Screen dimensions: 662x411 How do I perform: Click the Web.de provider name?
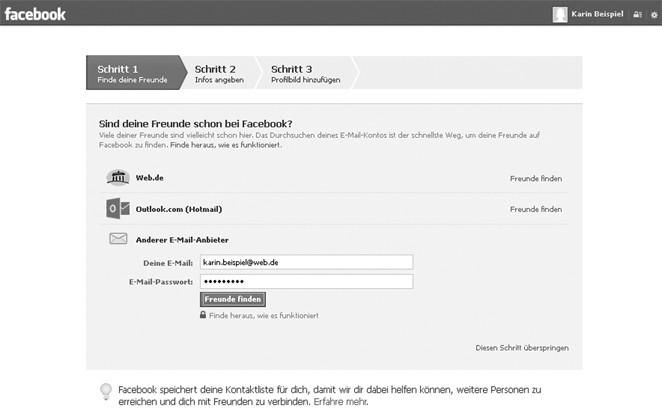coord(149,178)
